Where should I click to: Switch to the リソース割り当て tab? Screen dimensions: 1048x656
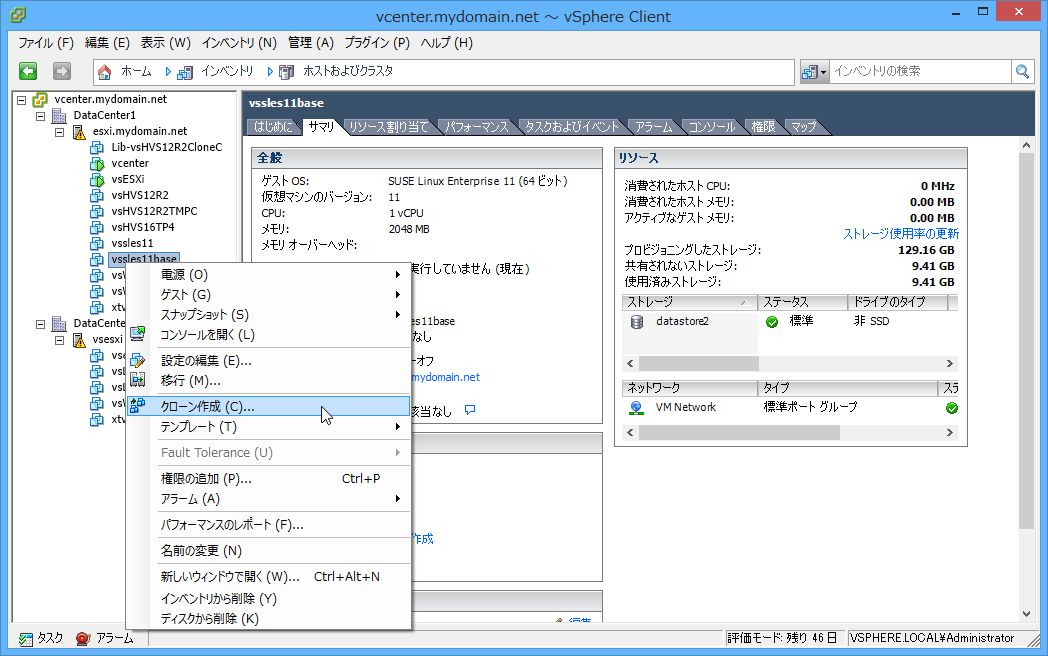(389, 126)
